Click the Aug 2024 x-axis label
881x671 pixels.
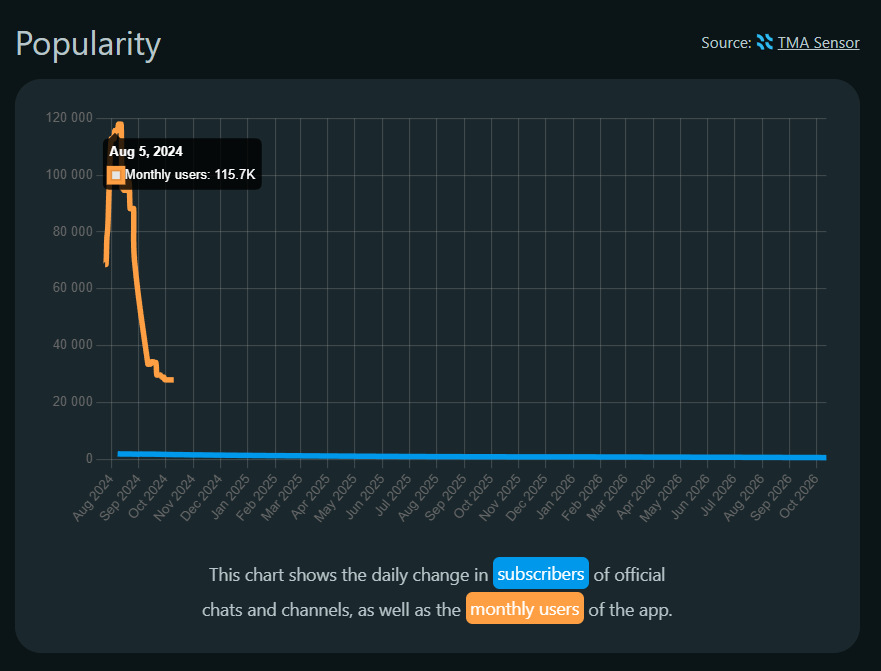click(94, 496)
